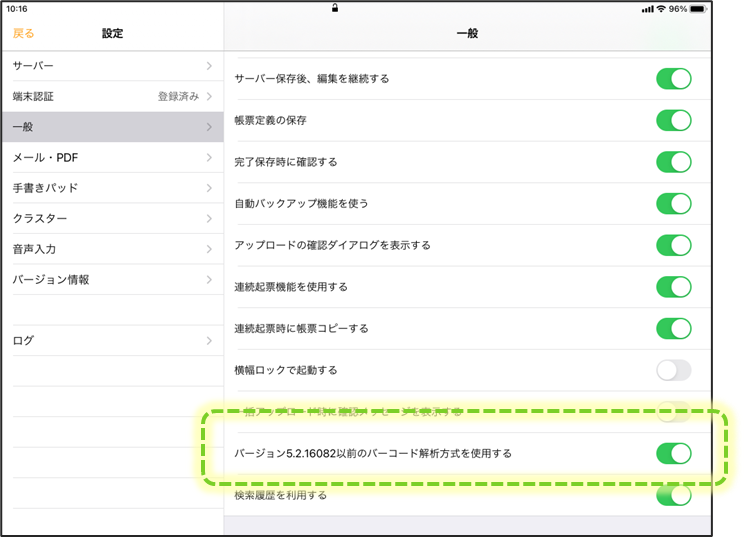Open バージョン情報 page

112,280
